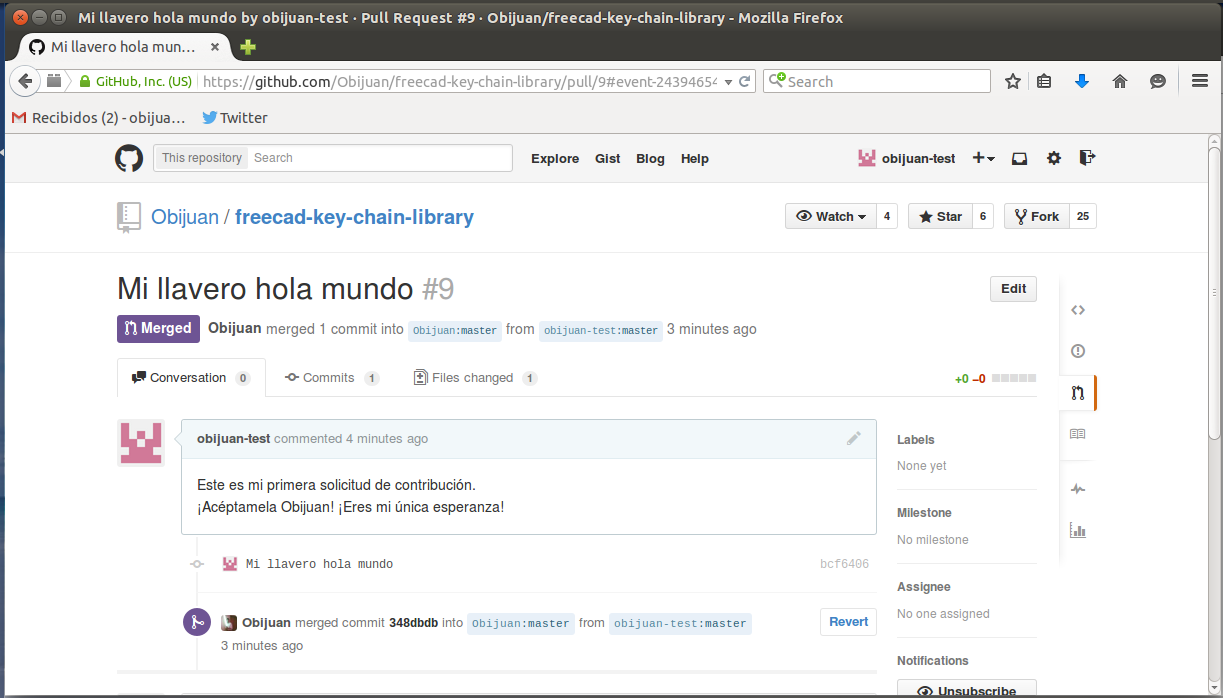The image size is (1223, 698).
Task: Switch to the Files changed tab
Action: tap(472, 378)
